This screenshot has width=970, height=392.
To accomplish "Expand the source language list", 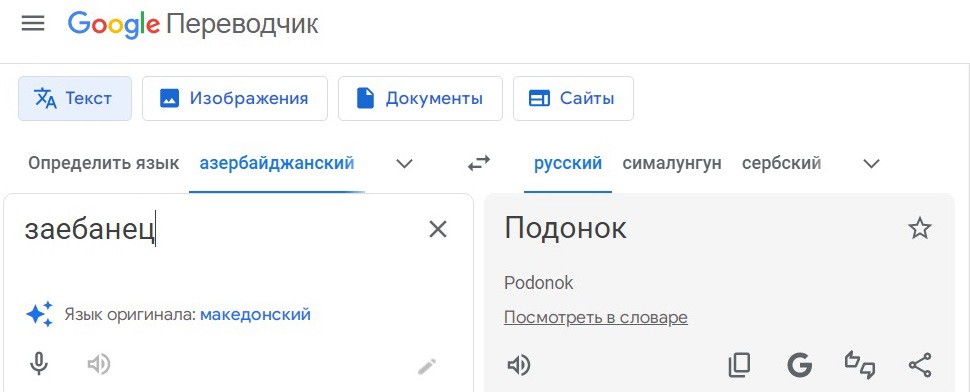I will point(404,164).
